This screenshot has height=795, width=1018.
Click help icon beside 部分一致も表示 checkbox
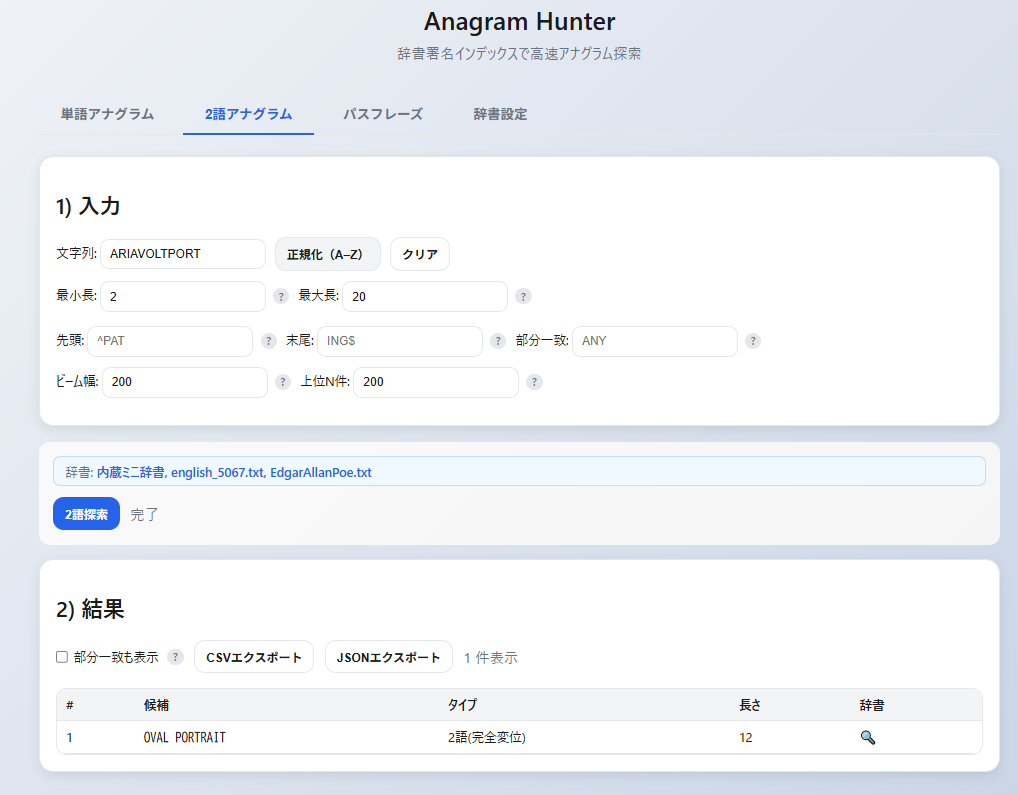click(176, 657)
